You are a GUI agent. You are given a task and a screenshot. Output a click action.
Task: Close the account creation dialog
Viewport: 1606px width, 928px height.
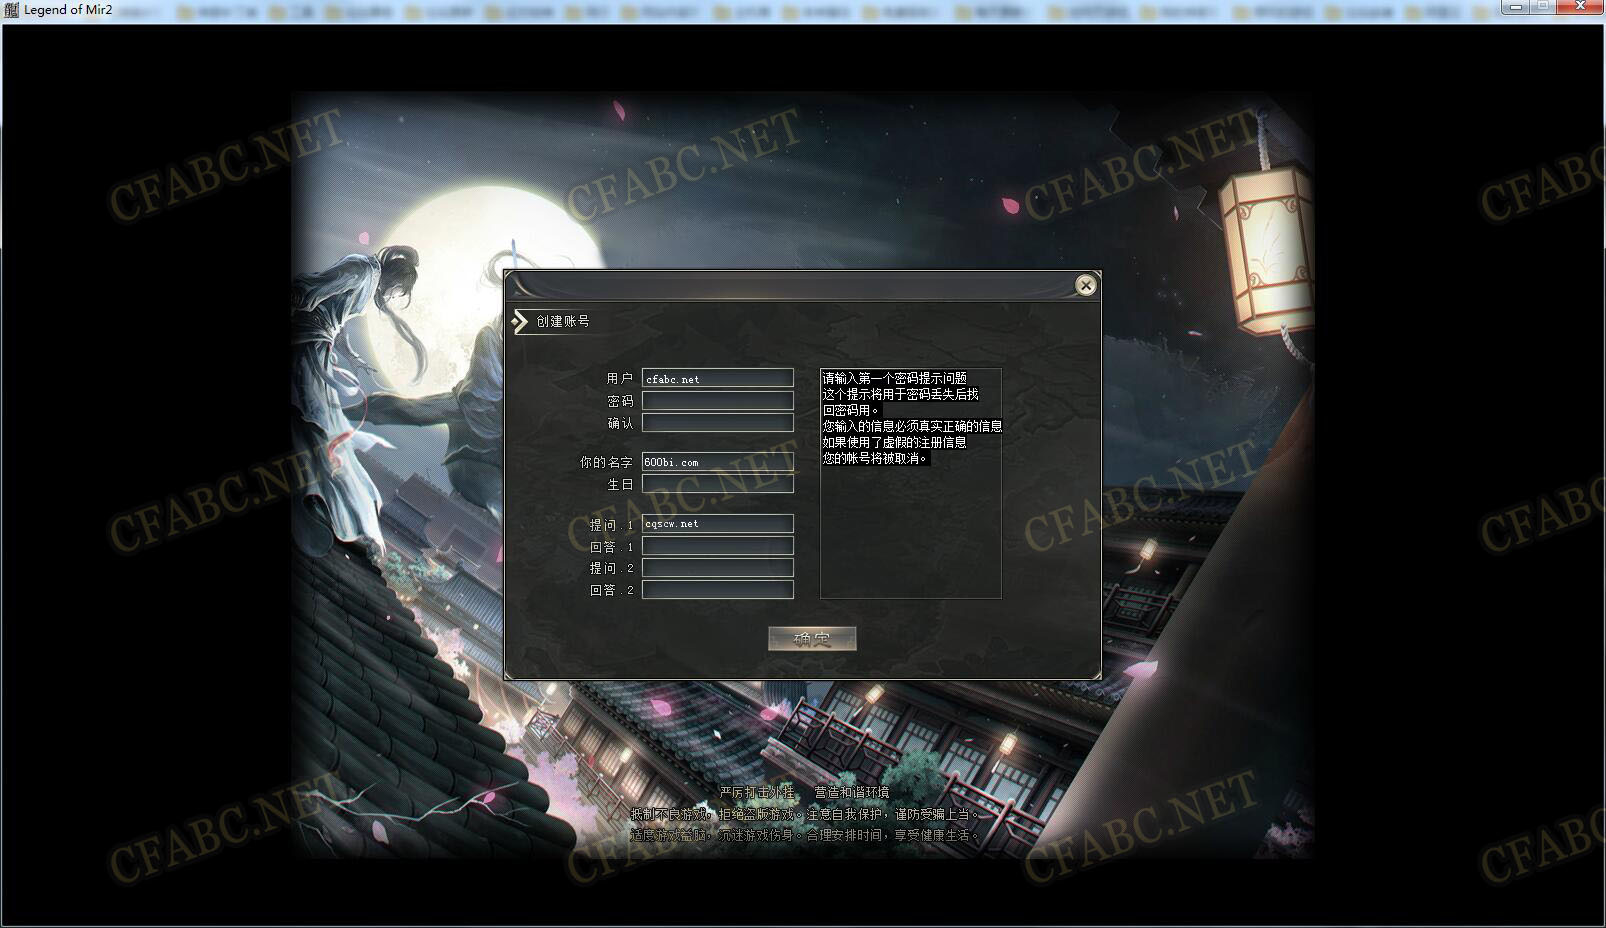point(1085,286)
